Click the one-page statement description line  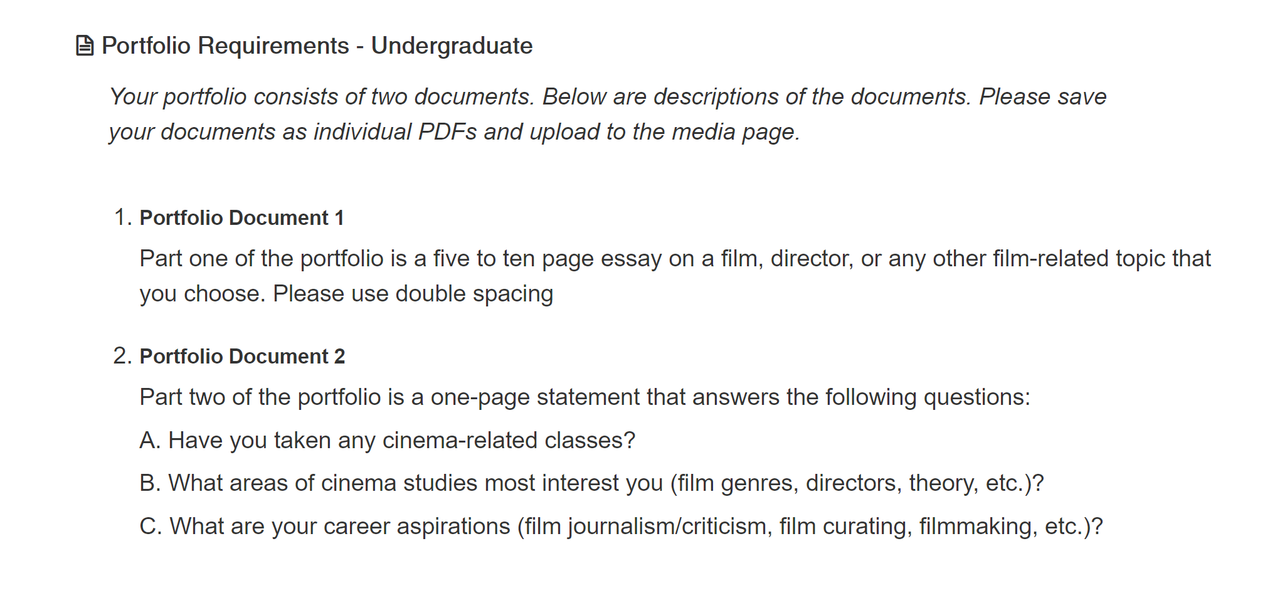coord(585,398)
